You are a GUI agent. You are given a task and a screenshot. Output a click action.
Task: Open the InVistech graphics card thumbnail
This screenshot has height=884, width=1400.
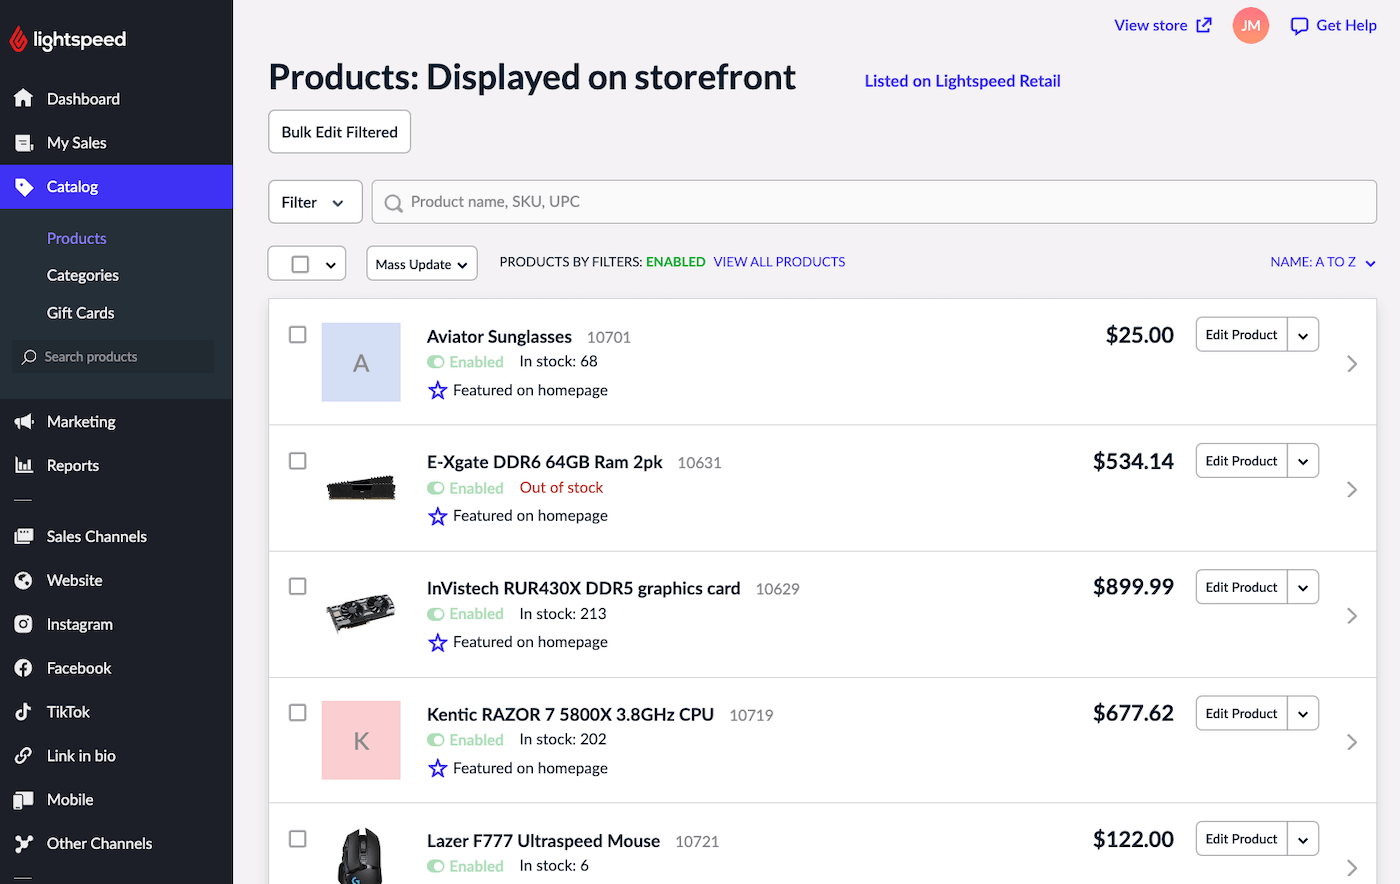361,614
